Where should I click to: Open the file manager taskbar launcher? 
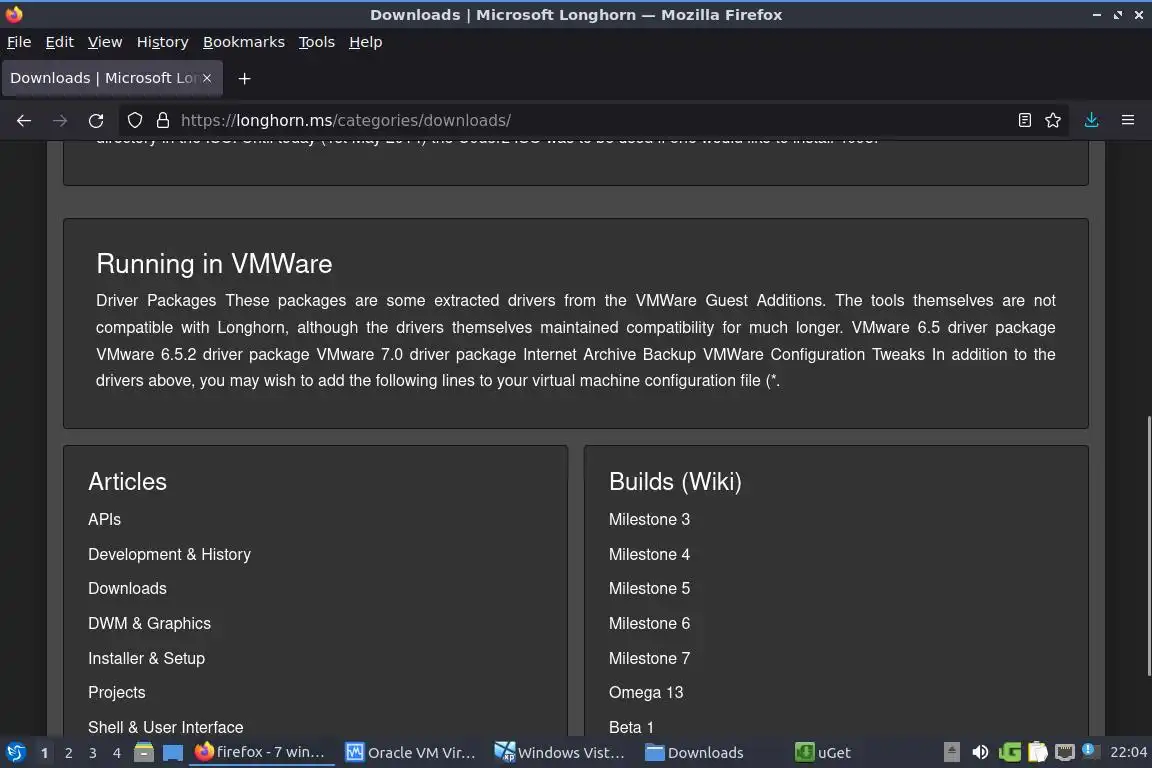[144, 753]
